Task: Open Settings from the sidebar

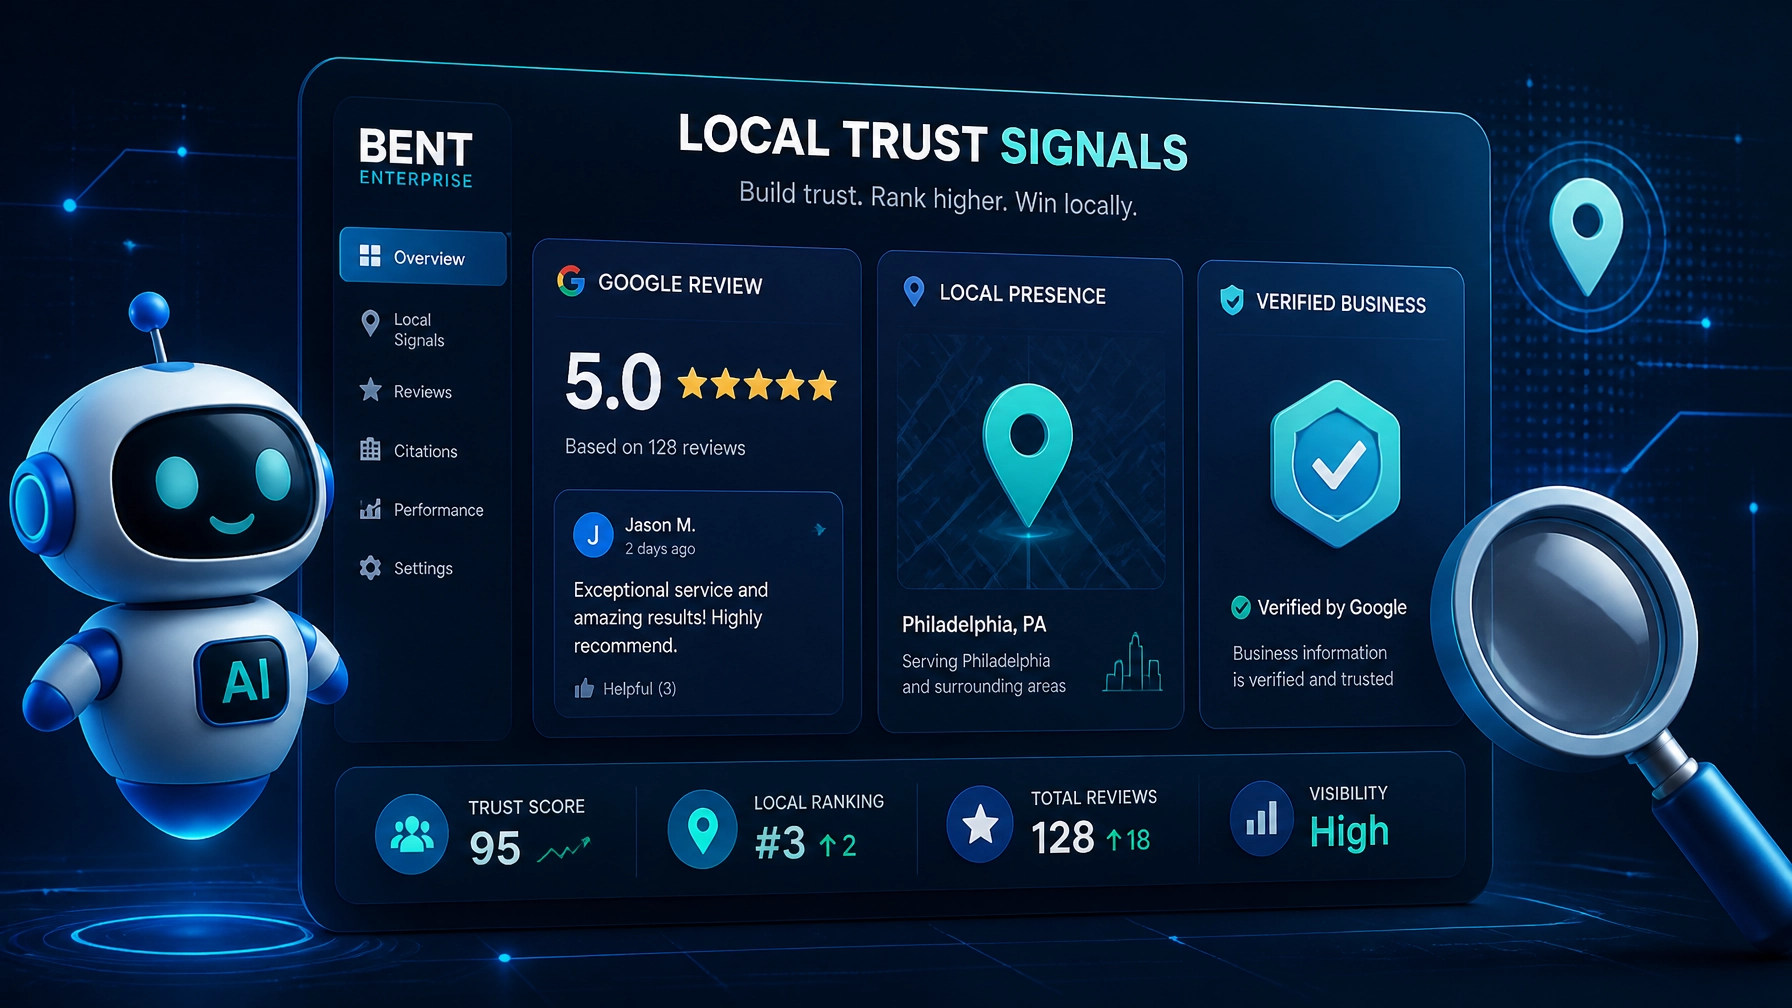Action: click(x=423, y=568)
